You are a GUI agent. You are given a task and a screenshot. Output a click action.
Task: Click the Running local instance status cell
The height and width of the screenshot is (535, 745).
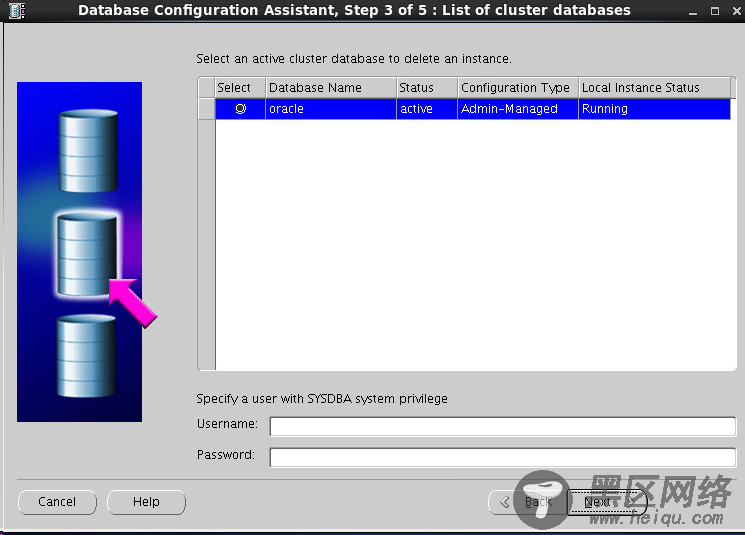coord(655,109)
